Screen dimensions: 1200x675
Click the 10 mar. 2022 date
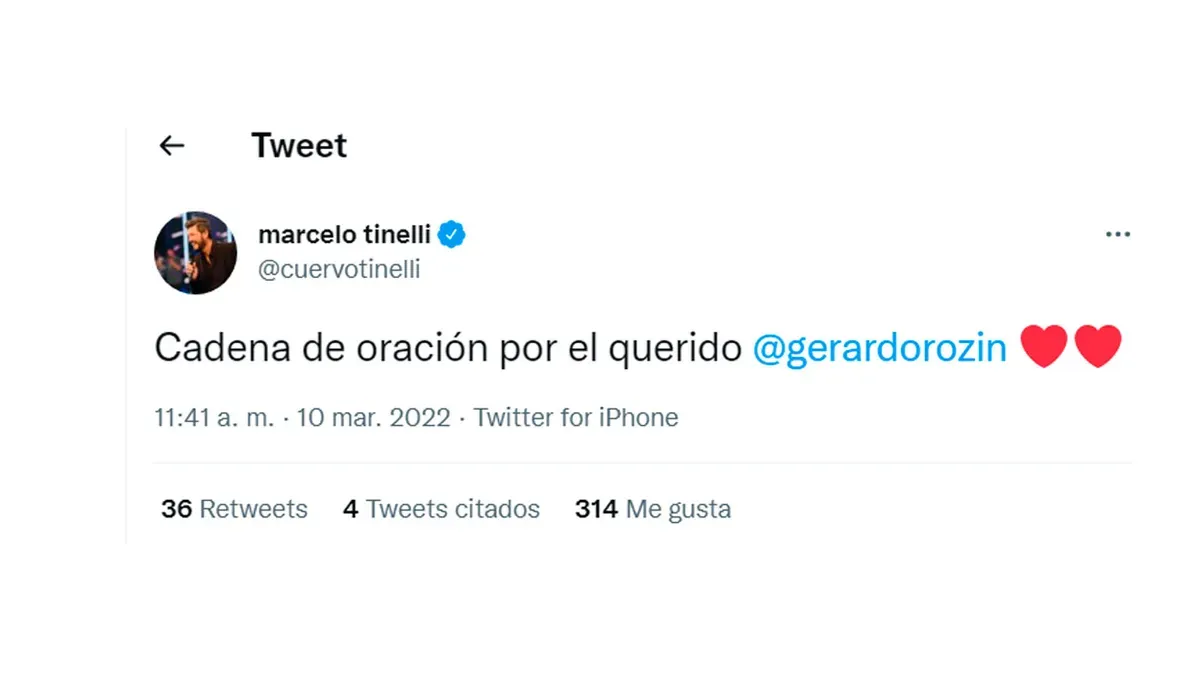[x=374, y=417]
